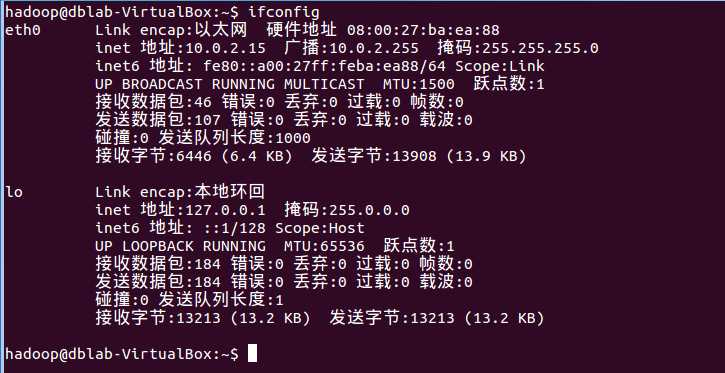Click the sent bytes 13908 (13.9 KB)
Image resolution: width=725 pixels, height=373 pixels.
[x=459, y=156]
